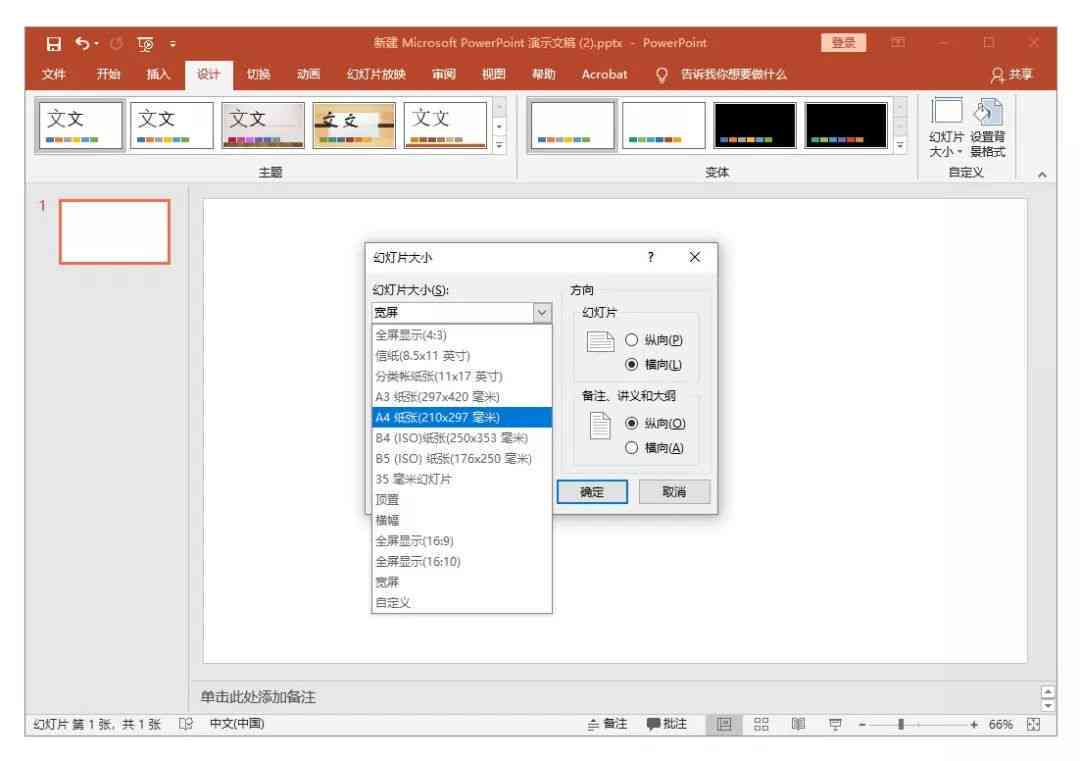Choose 横幅 banner option
Image resolution: width=1080 pixels, height=761 pixels.
[x=461, y=521]
